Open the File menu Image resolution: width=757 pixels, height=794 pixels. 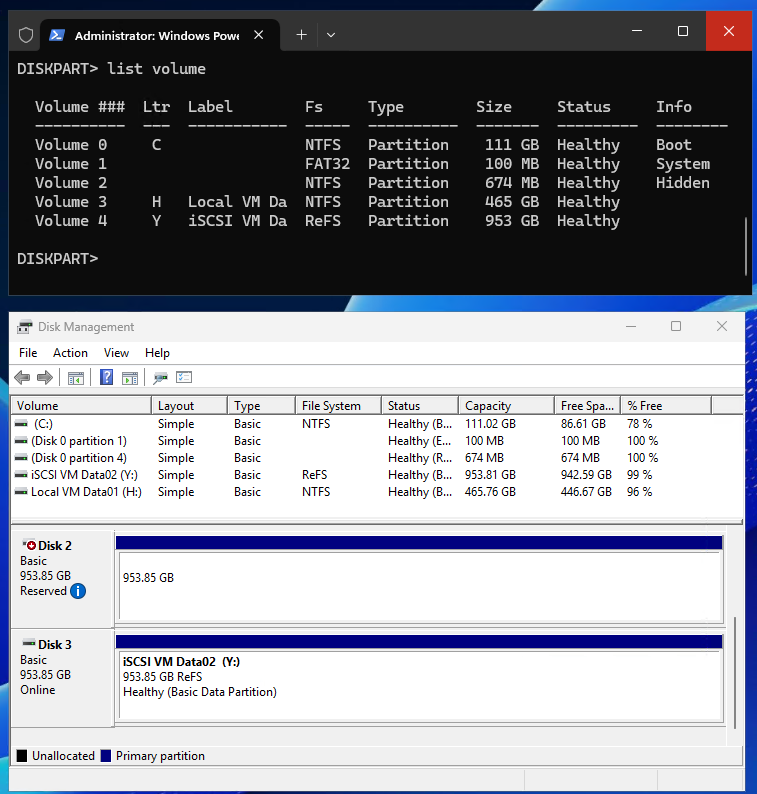pyautogui.click(x=28, y=353)
